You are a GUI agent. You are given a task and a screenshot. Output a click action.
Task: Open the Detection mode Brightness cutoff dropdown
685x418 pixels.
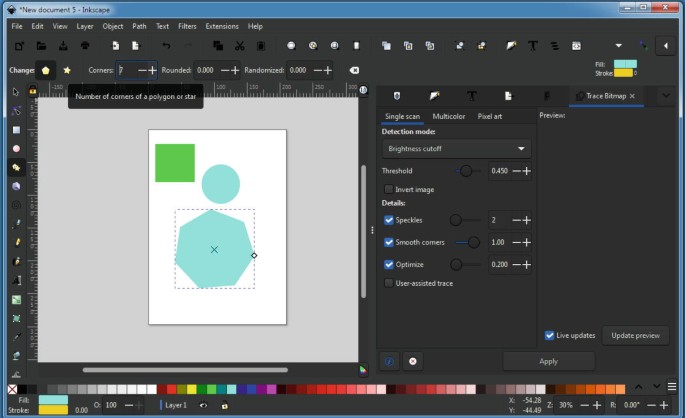click(457, 149)
